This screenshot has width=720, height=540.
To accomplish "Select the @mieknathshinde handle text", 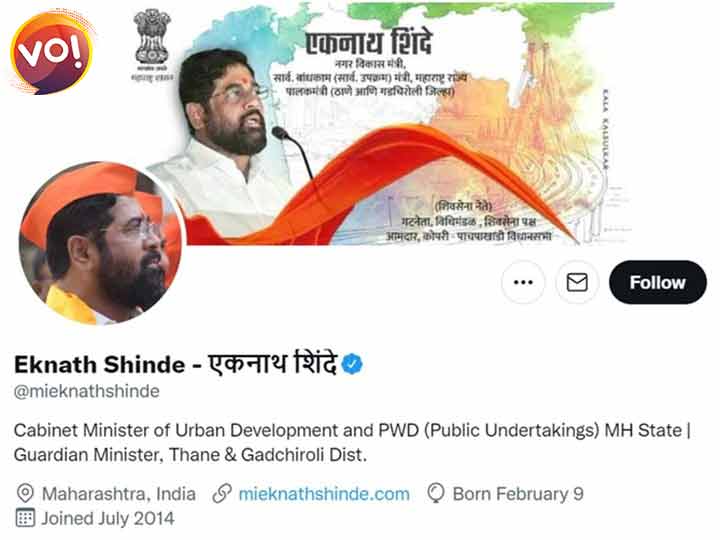I will pos(87,391).
